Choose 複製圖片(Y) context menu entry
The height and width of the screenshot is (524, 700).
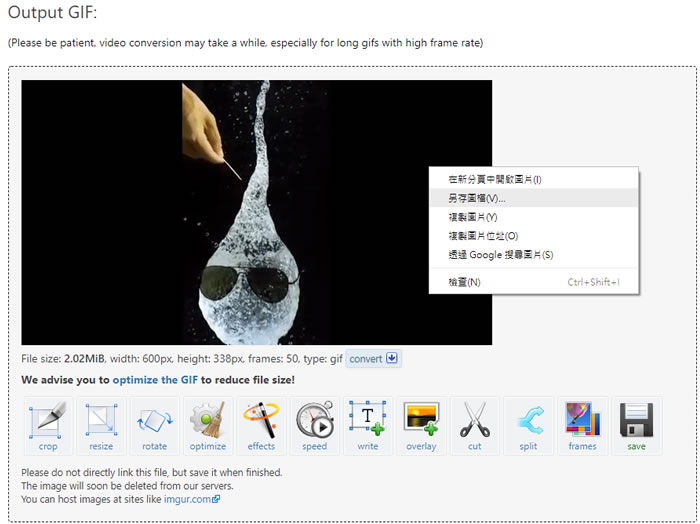coord(533,217)
